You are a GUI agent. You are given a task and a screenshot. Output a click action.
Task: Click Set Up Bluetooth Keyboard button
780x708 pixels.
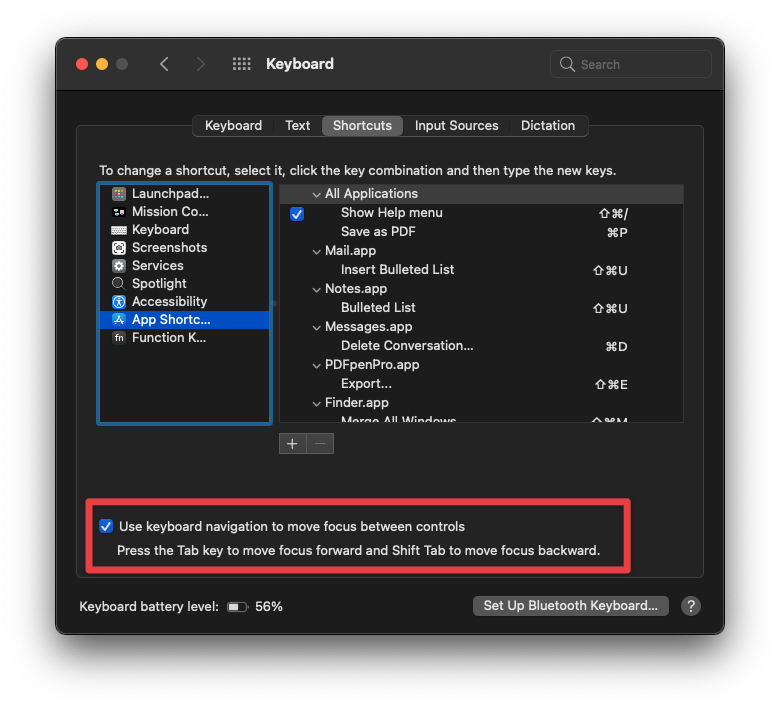click(x=570, y=606)
